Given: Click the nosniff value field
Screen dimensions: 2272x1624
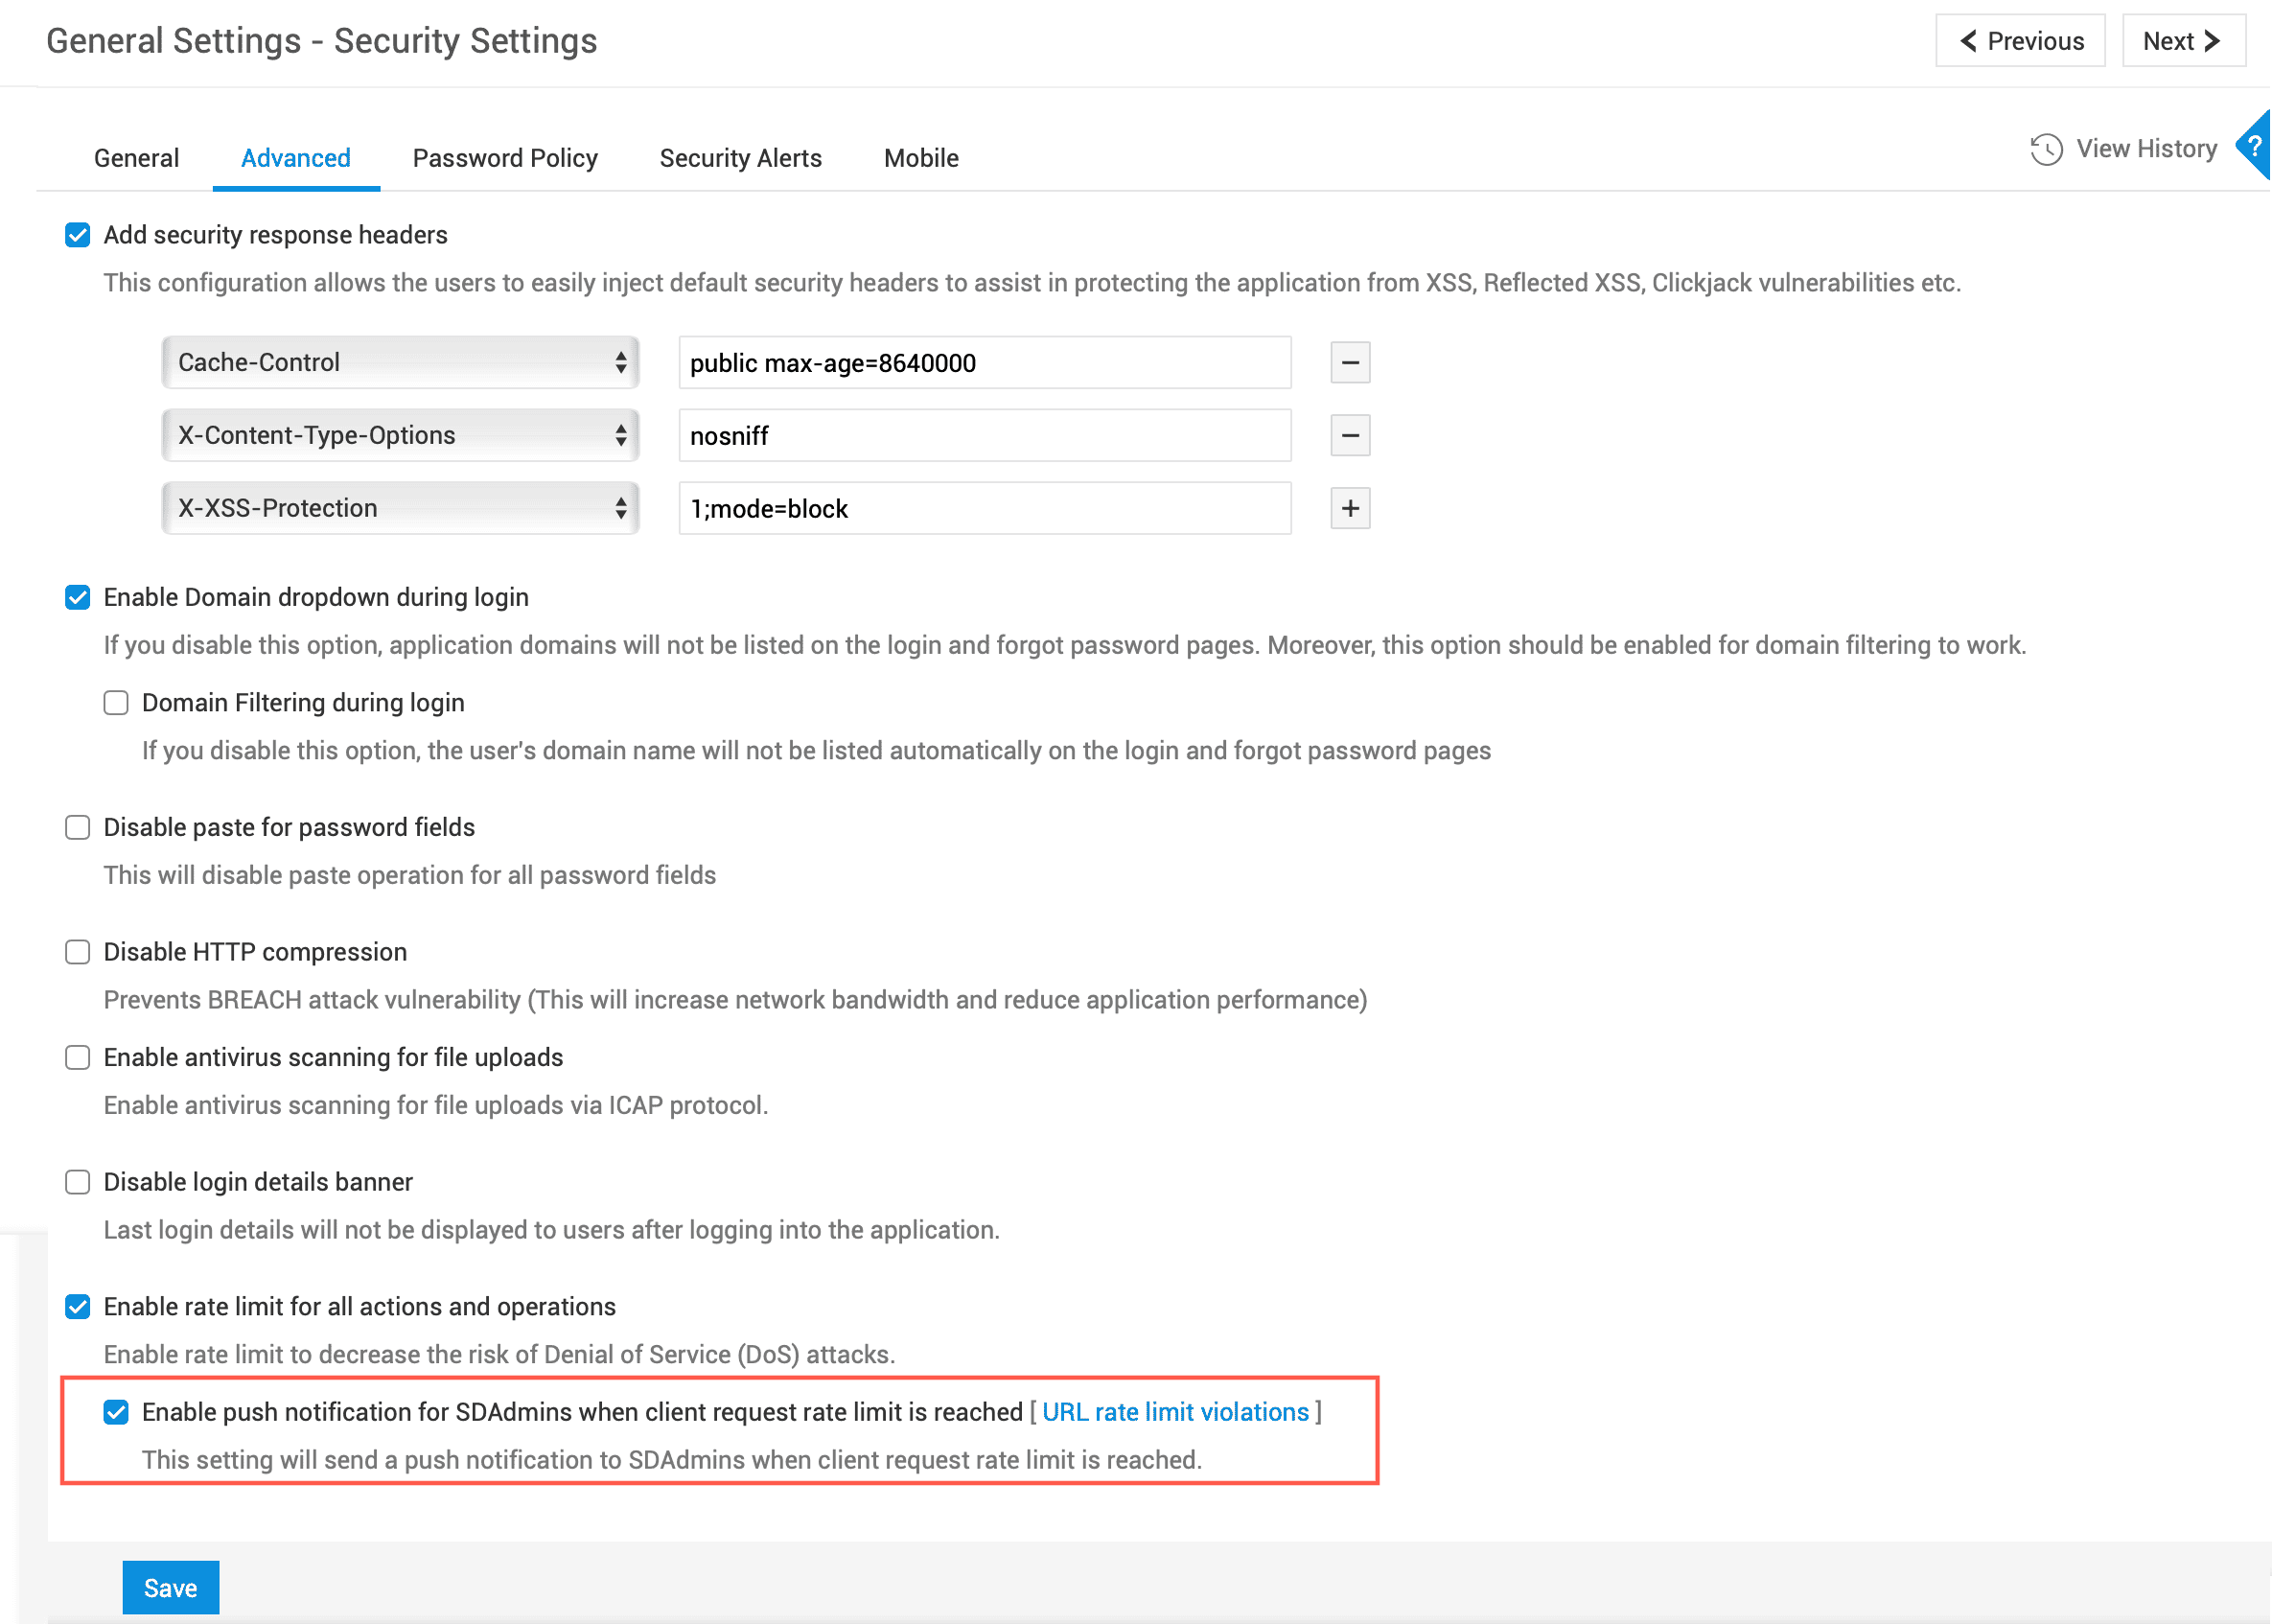Looking at the screenshot, I should tap(984, 435).
